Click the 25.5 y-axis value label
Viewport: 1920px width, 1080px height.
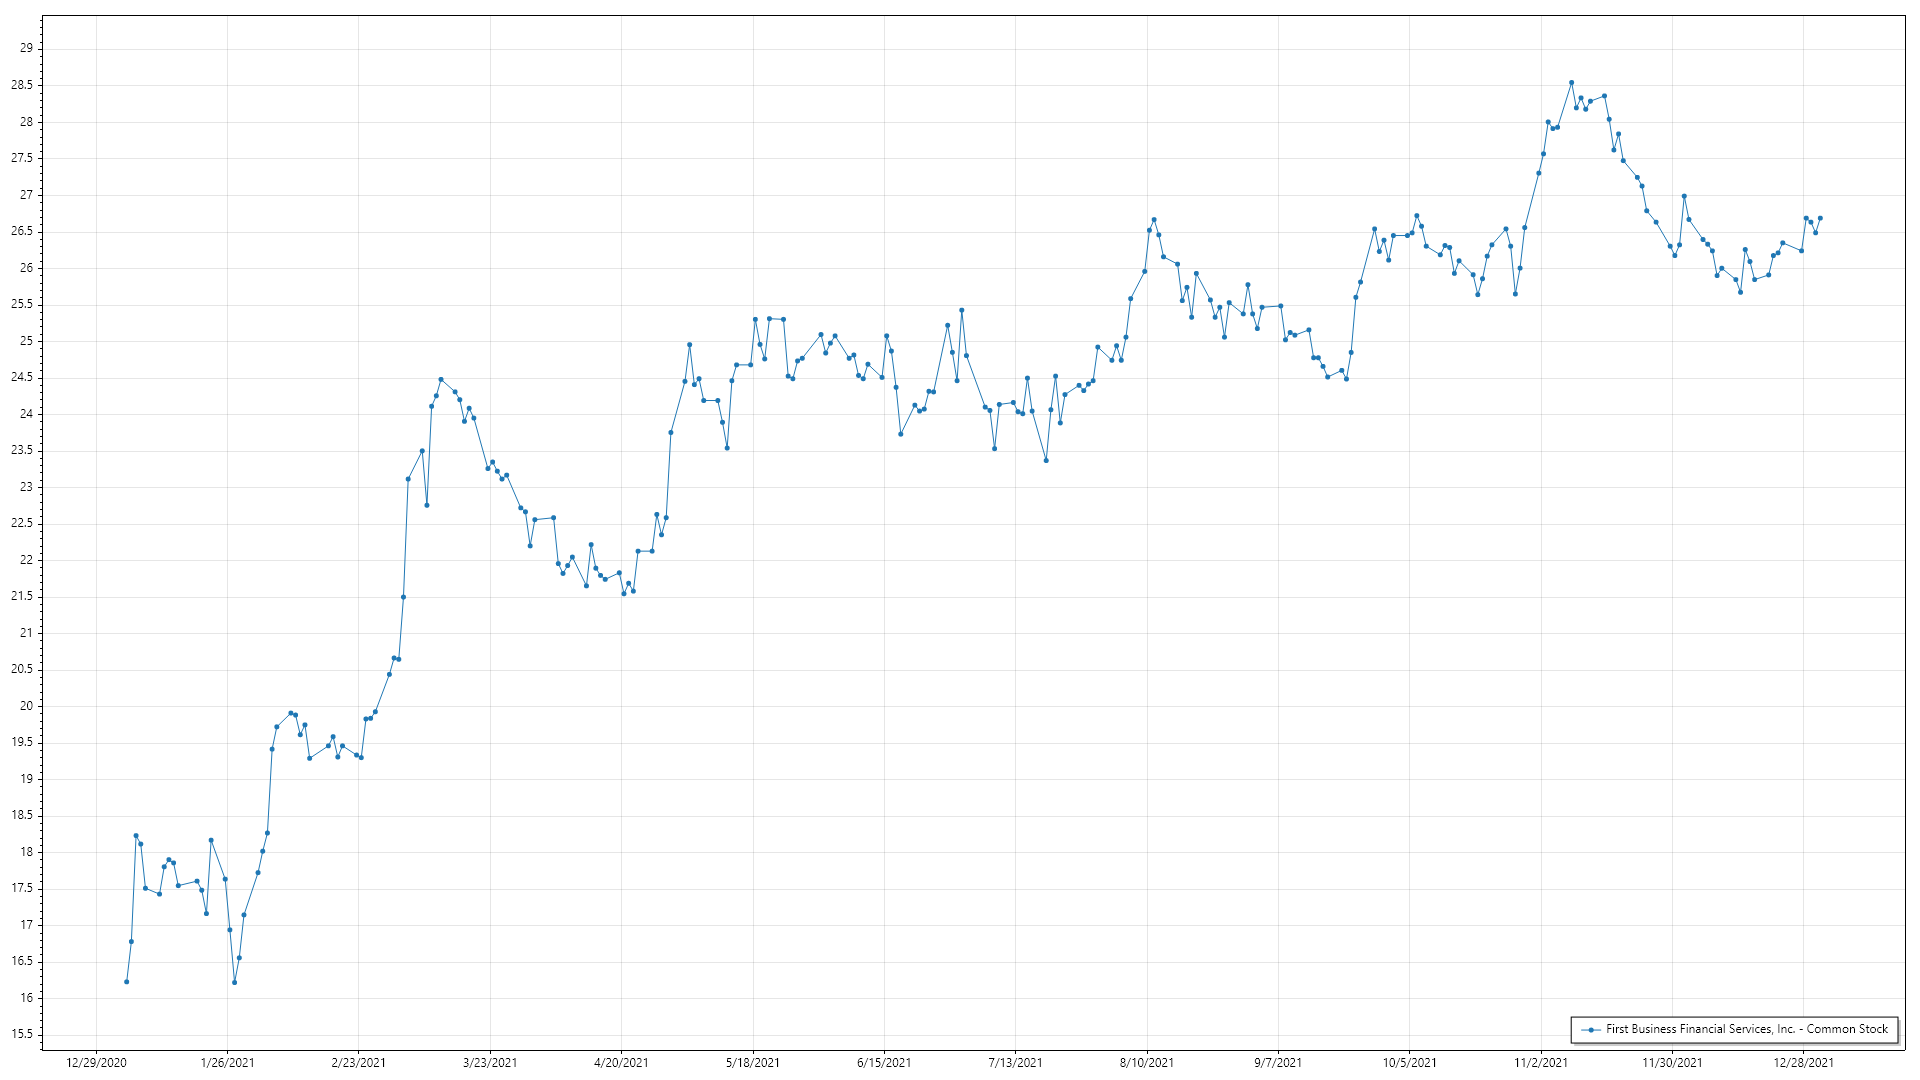point(22,304)
